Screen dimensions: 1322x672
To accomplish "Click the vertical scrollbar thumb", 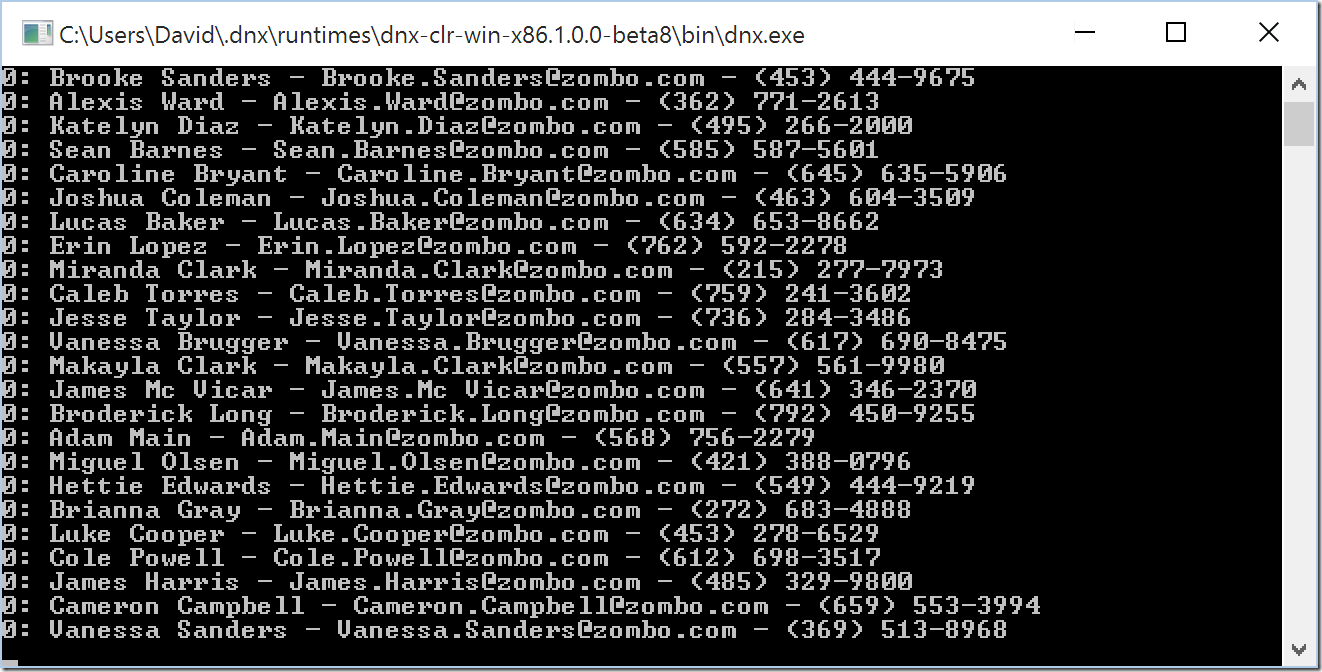I will [1299, 123].
